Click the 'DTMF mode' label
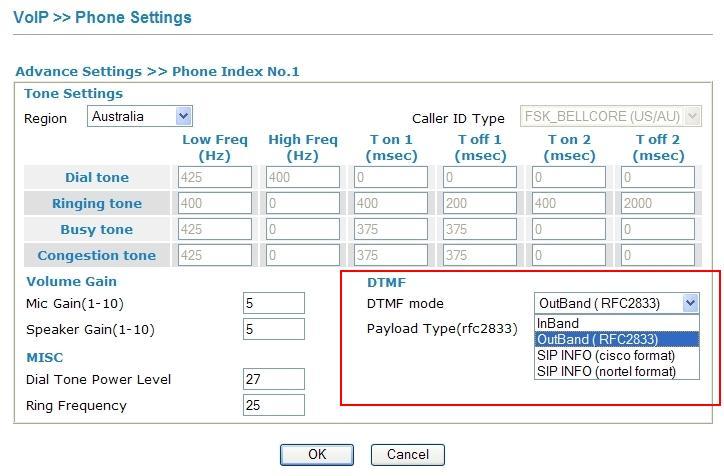 [x=405, y=303]
